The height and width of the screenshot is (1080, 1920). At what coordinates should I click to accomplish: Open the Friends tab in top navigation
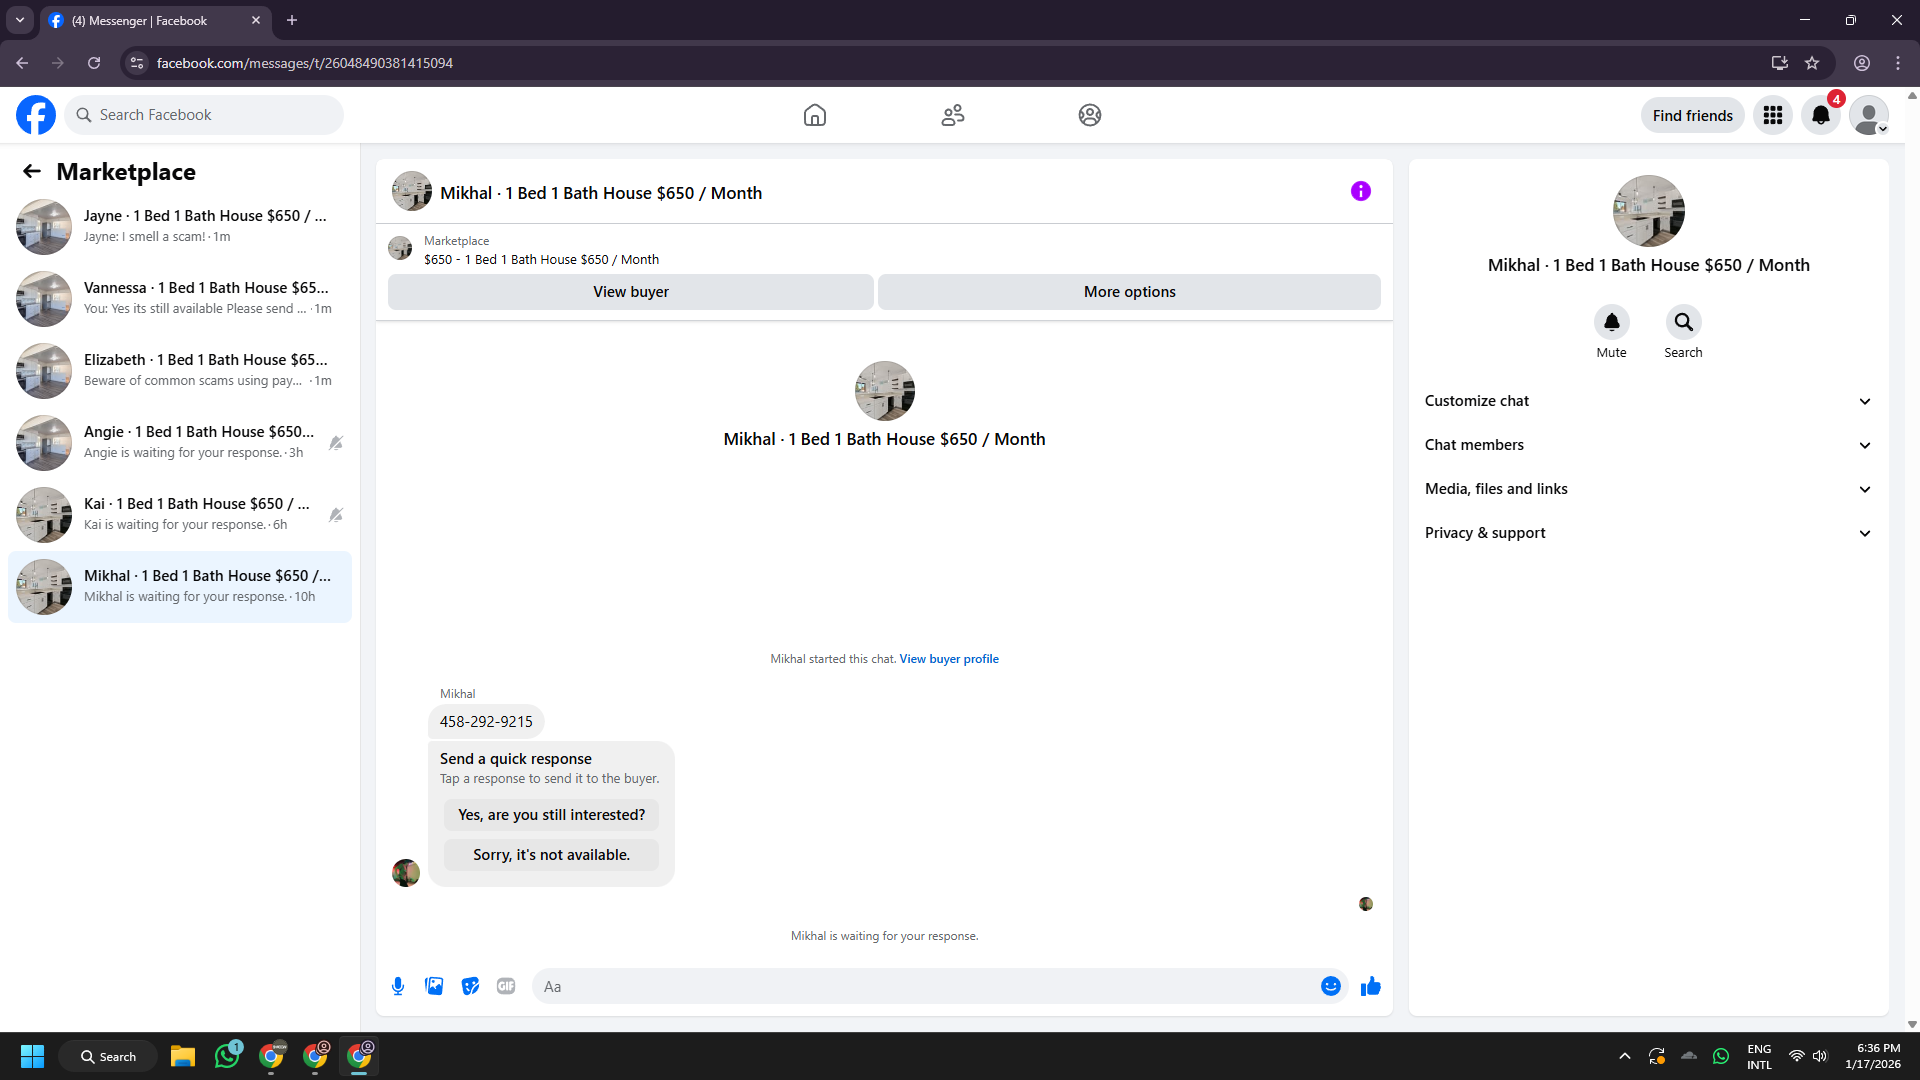pyautogui.click(x=952, y=115)
